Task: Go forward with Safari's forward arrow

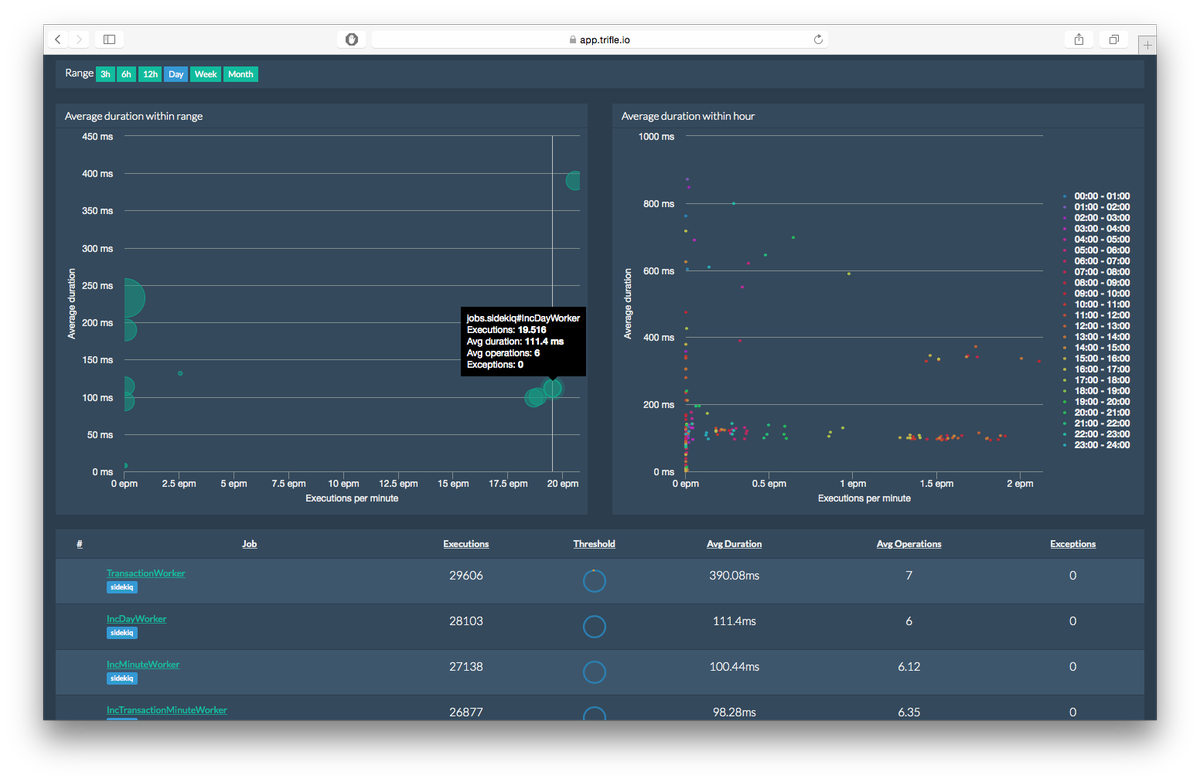Action: tap(79, 39)
